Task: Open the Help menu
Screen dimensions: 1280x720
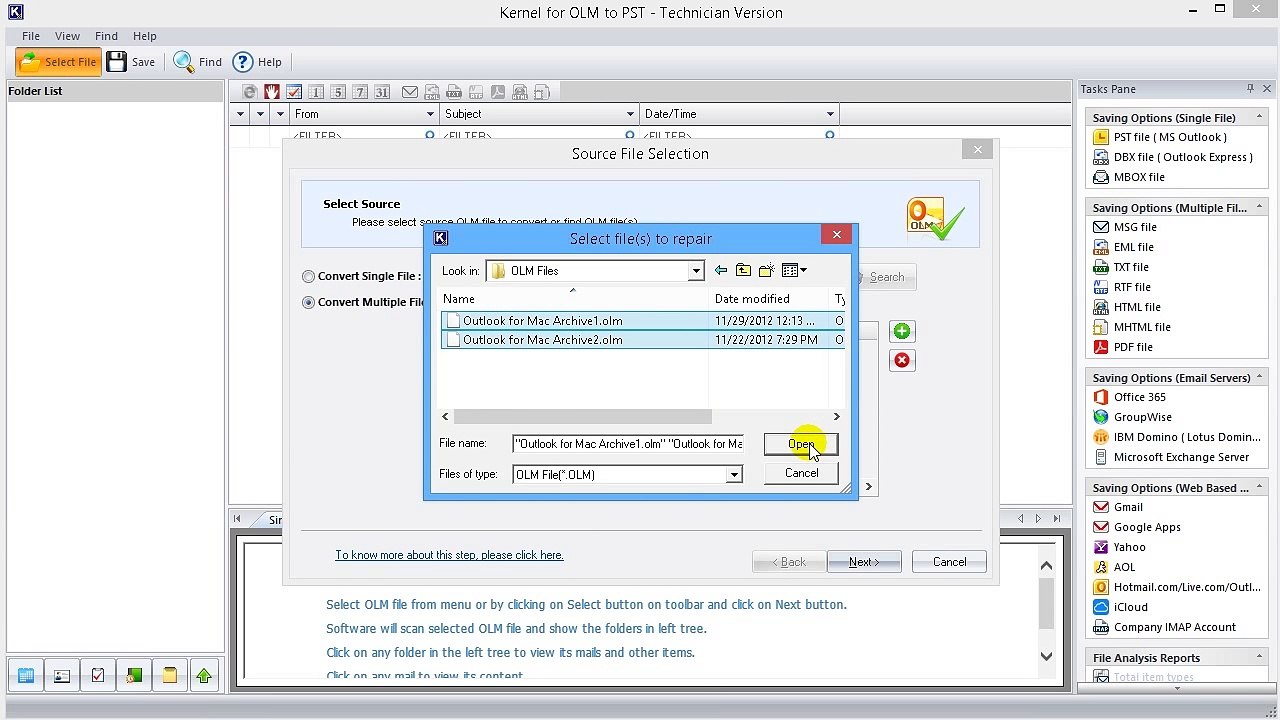Action: point(144,36)
